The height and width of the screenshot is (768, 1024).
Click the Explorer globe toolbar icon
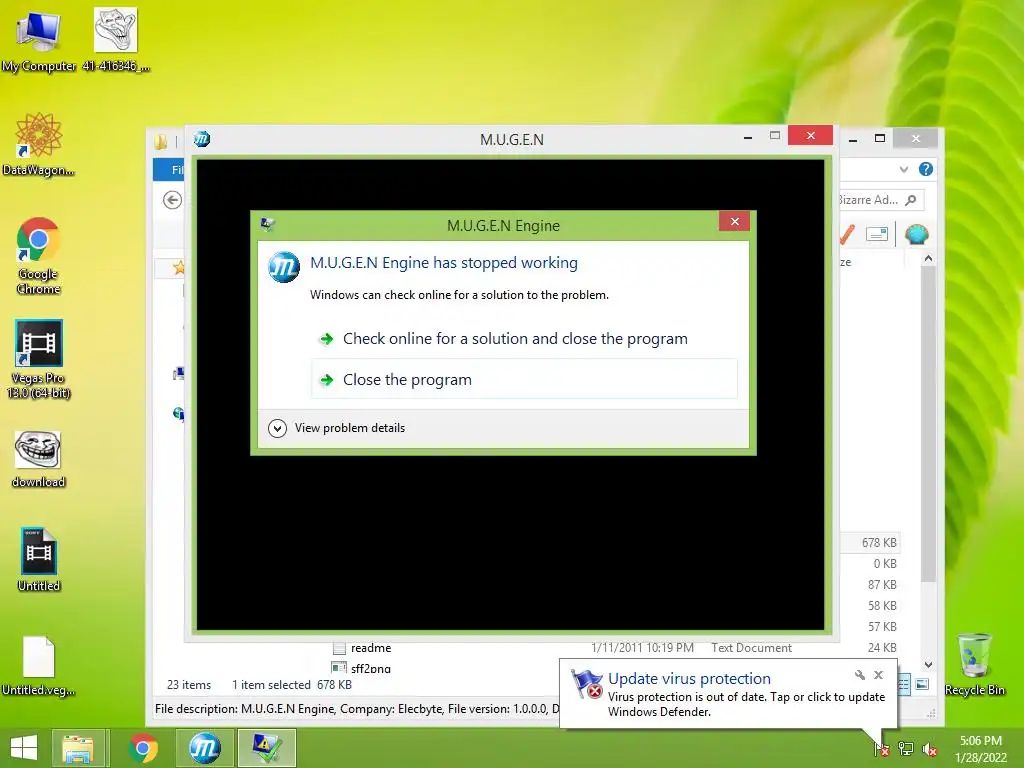(x=916, y=234)
